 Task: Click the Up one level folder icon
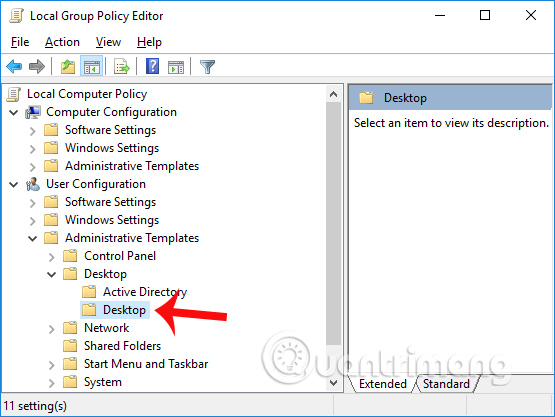click(x=68, y=67)
